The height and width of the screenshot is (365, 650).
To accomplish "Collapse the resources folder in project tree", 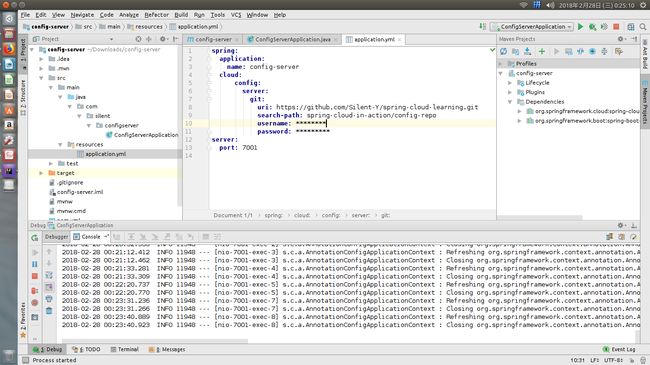I will point(61,144).
